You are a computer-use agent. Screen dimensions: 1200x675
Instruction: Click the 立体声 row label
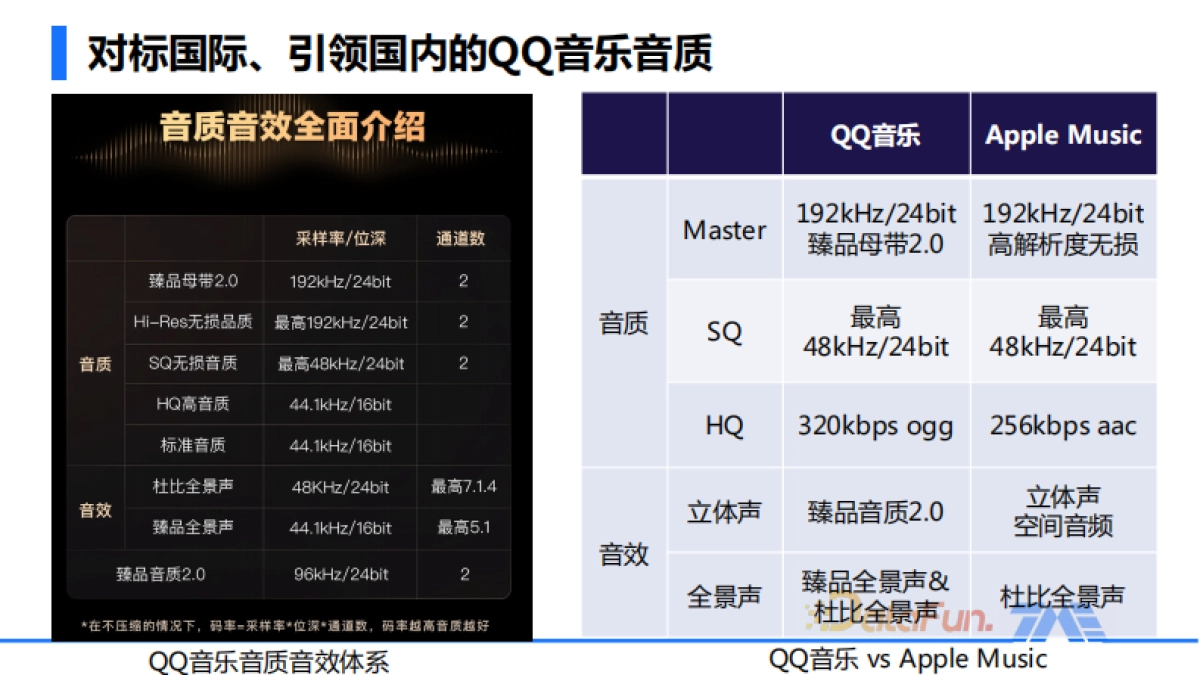[x=723, y=511]
